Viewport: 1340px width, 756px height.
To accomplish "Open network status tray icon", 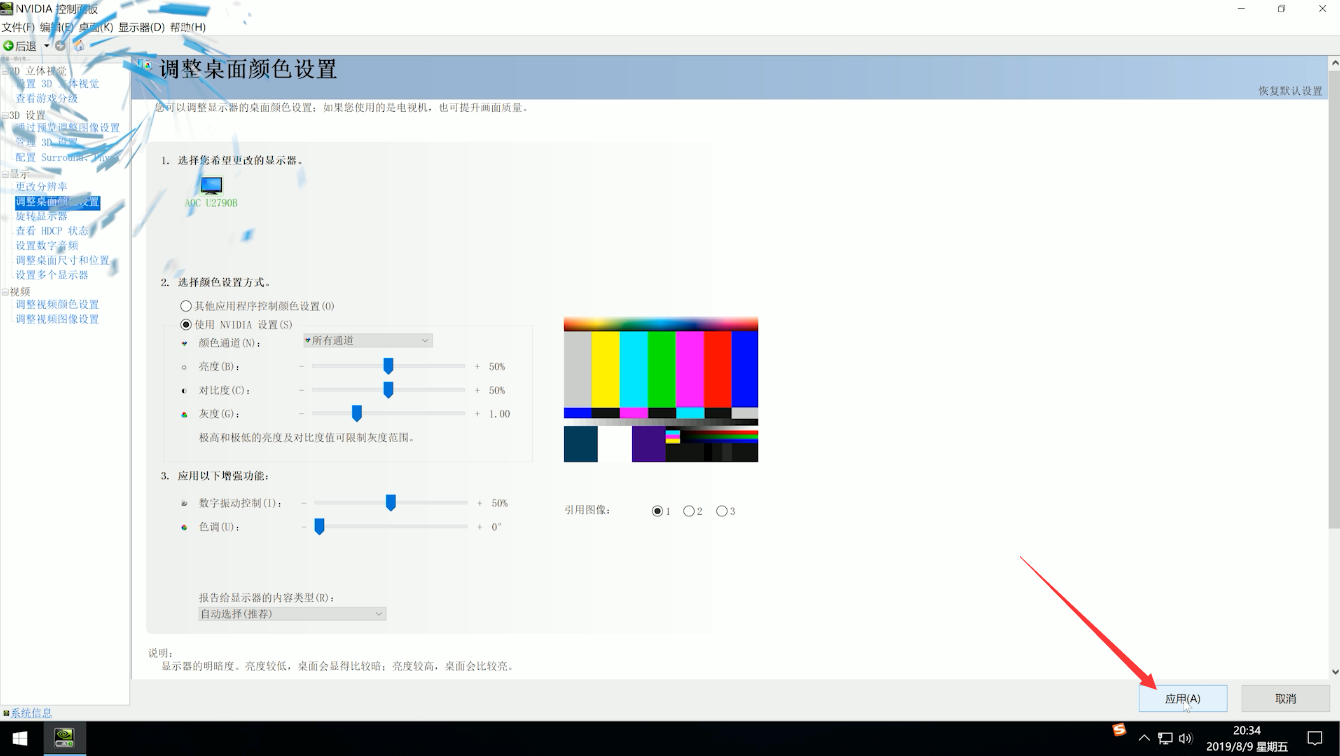I will 1165,739.
